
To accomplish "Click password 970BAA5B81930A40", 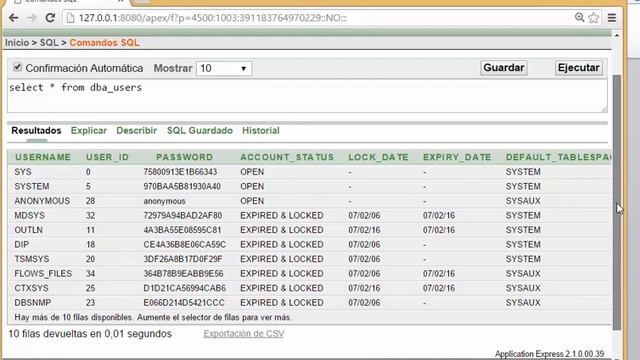I will (182, 187).
